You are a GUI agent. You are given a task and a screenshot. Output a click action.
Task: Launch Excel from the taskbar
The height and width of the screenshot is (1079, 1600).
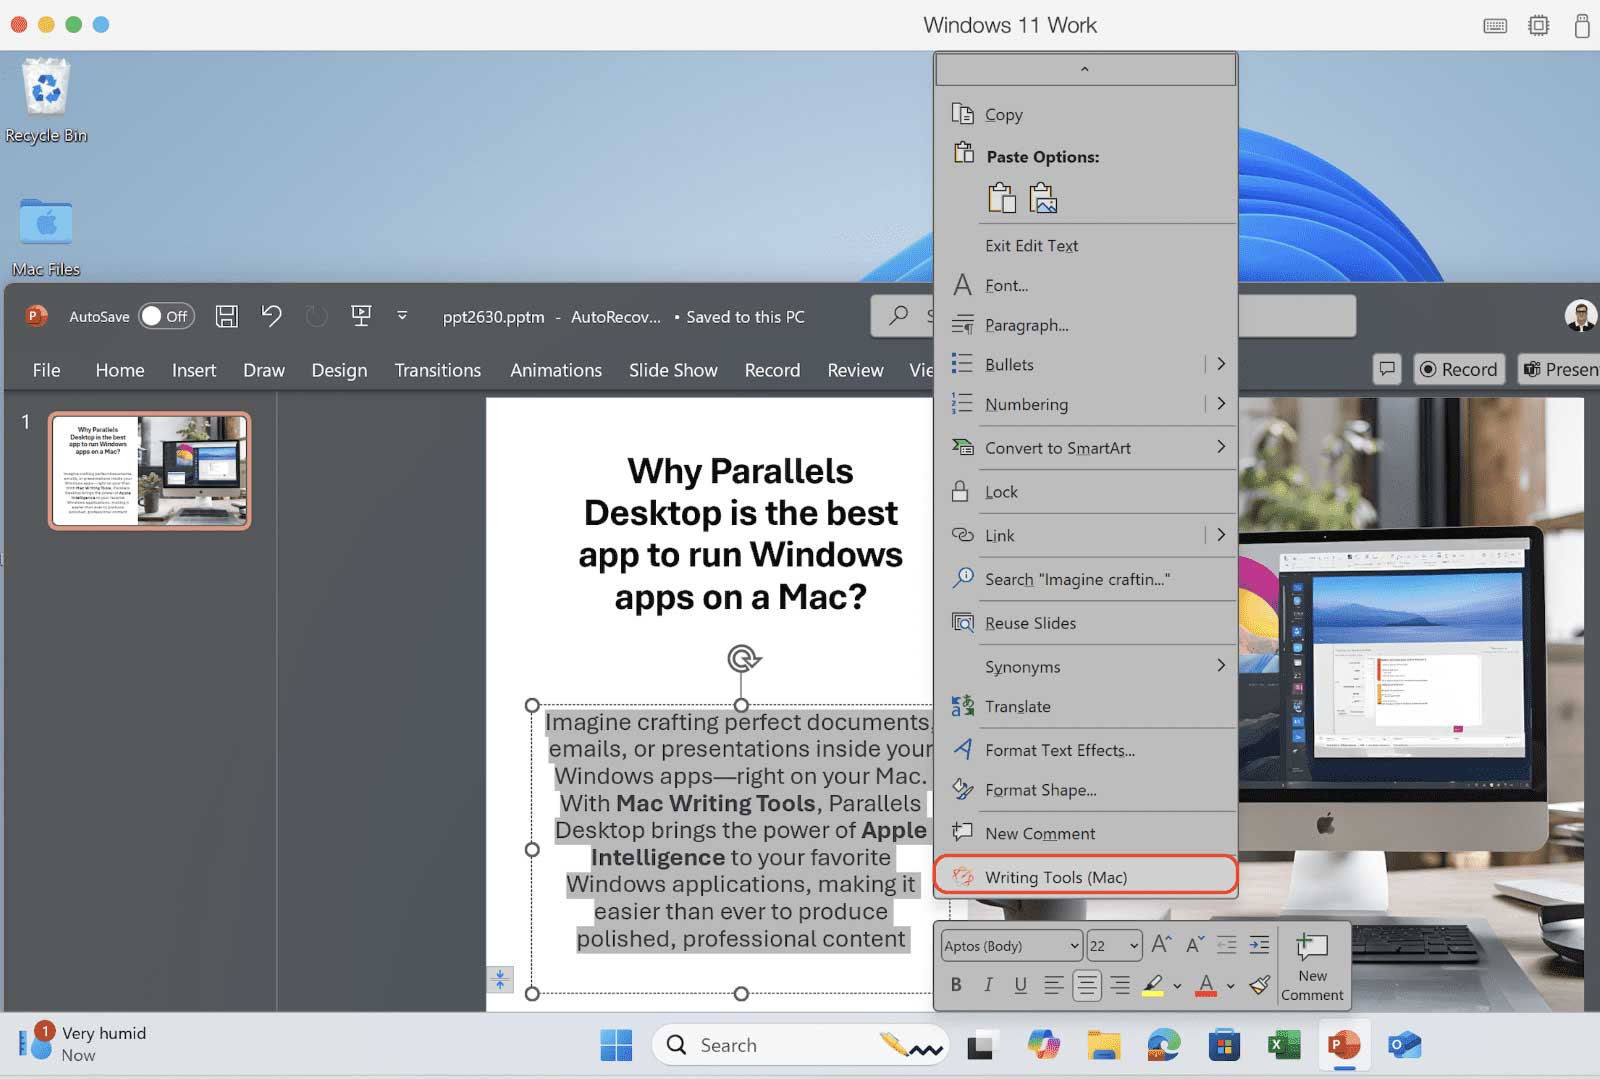point(1283,1044)
